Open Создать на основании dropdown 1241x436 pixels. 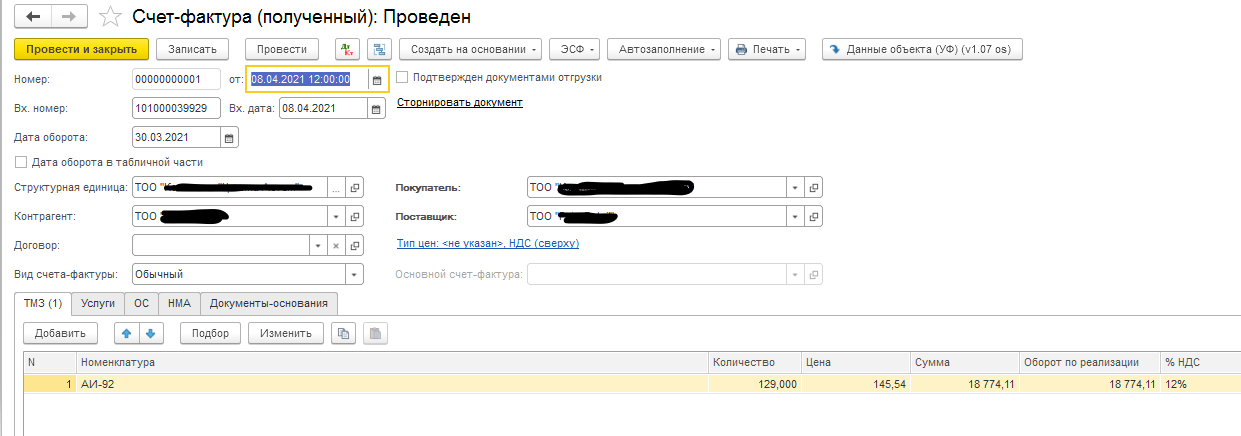click(470, 49)
